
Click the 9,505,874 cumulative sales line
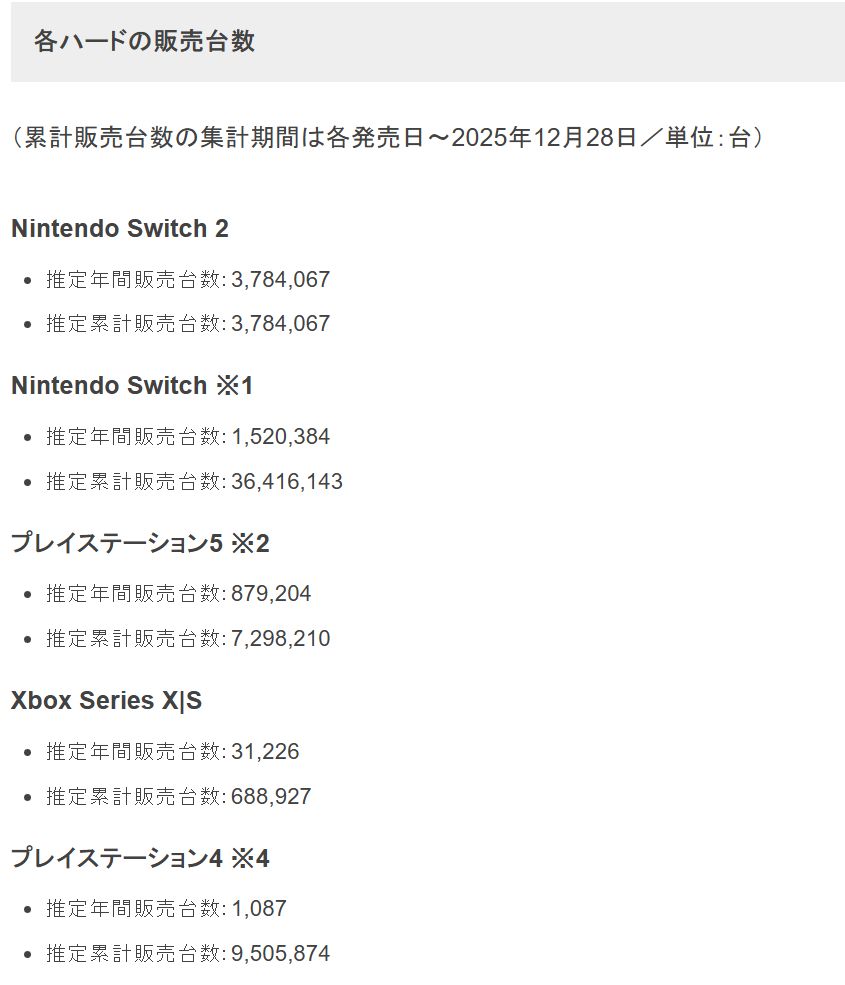188,954
